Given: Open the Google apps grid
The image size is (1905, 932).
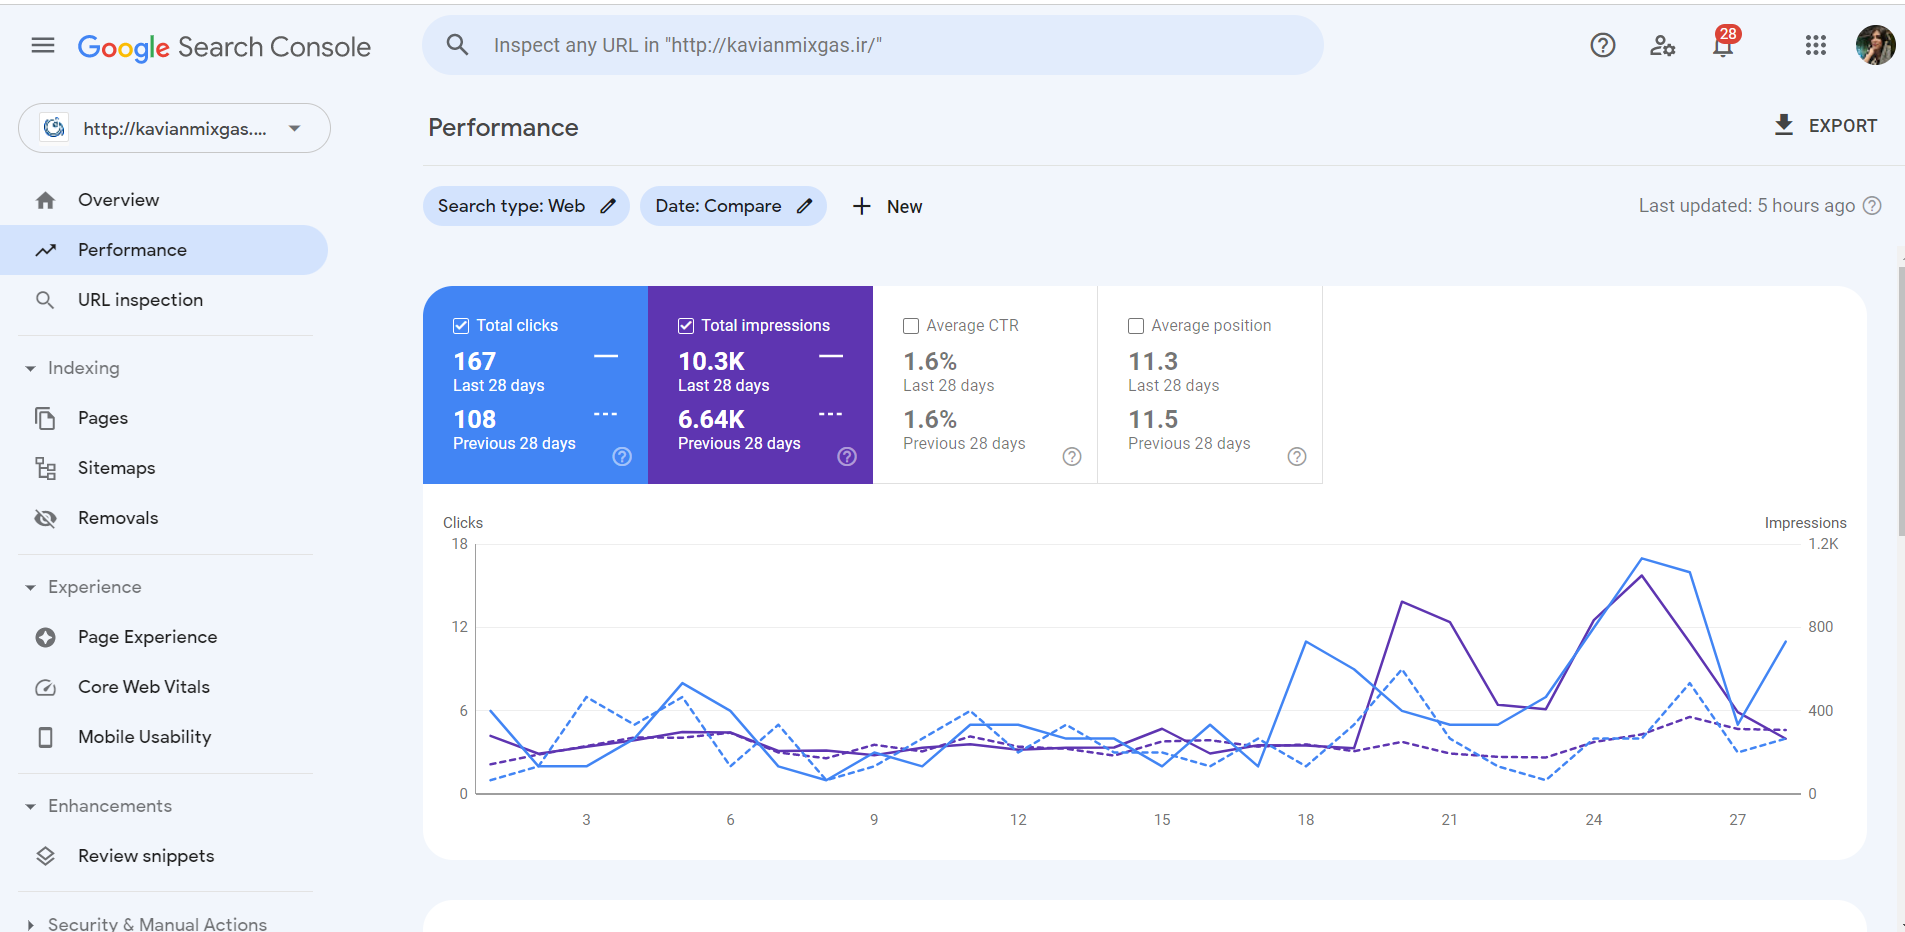Looking at the screenshot, I should [1816, 45].
